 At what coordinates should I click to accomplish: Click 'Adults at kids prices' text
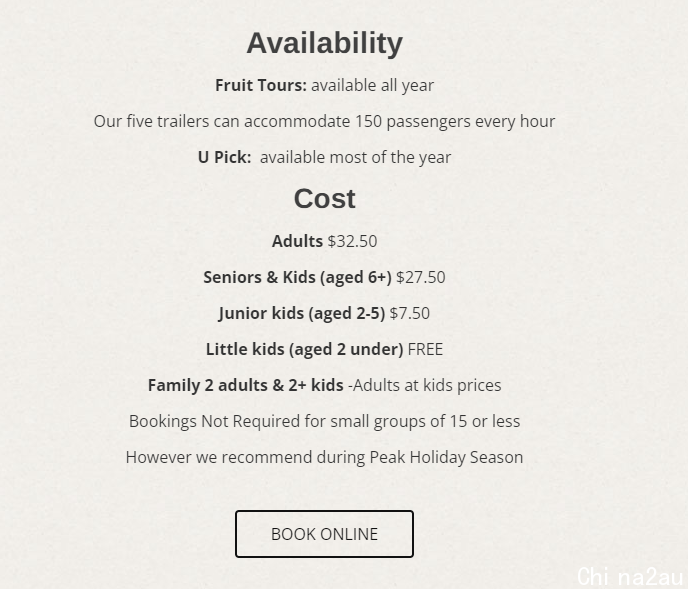click(x=427, y=385)
